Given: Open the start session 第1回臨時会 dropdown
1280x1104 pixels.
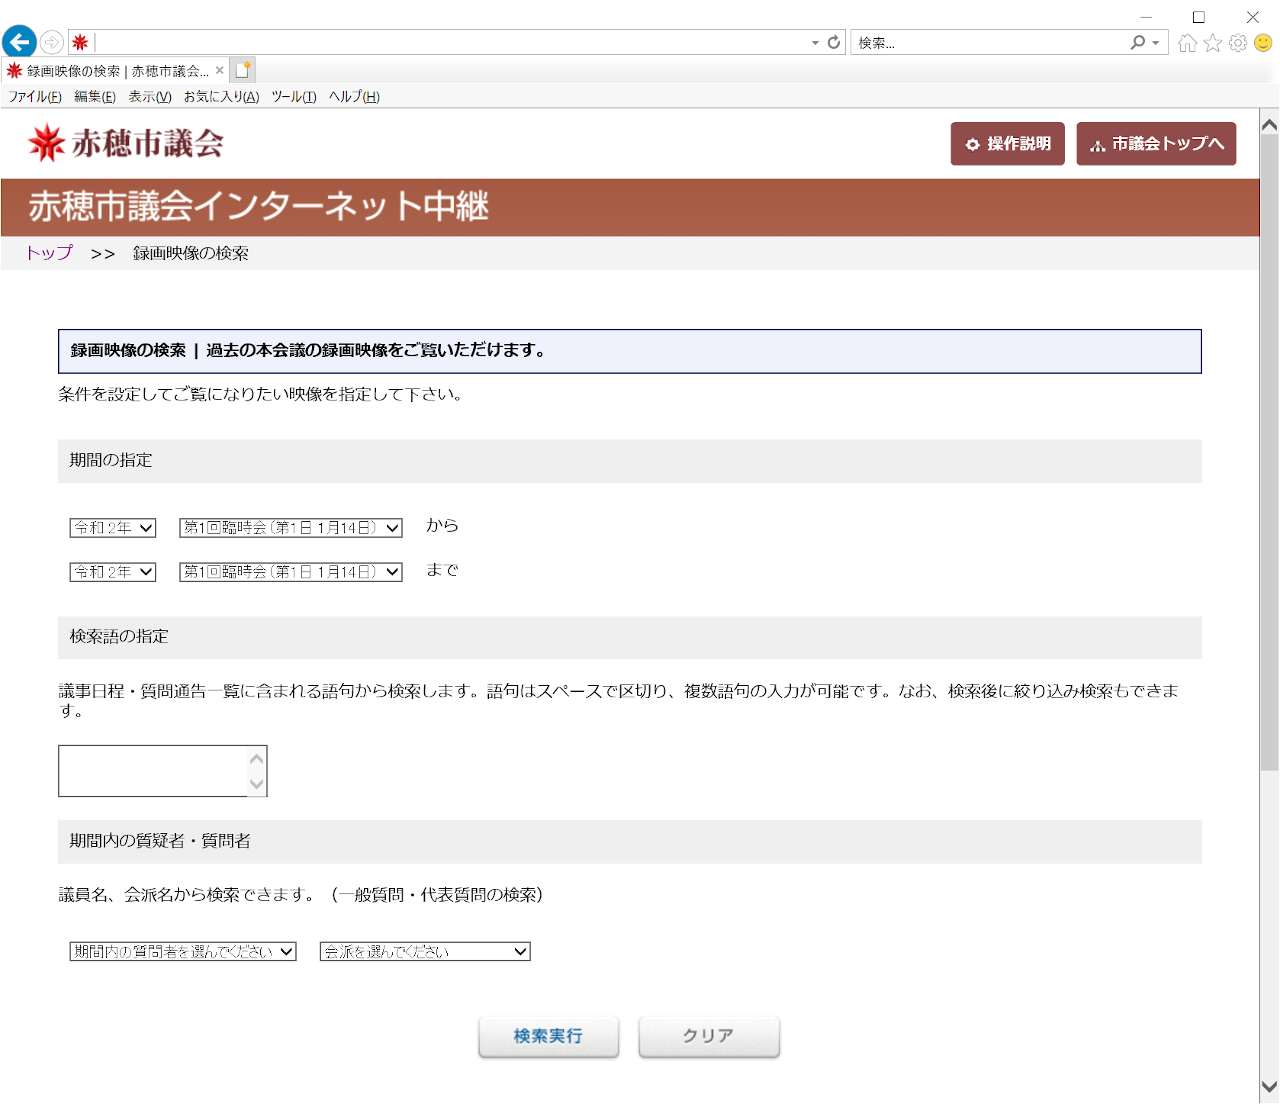Looking at the screenshot, I should coord(291,528).
